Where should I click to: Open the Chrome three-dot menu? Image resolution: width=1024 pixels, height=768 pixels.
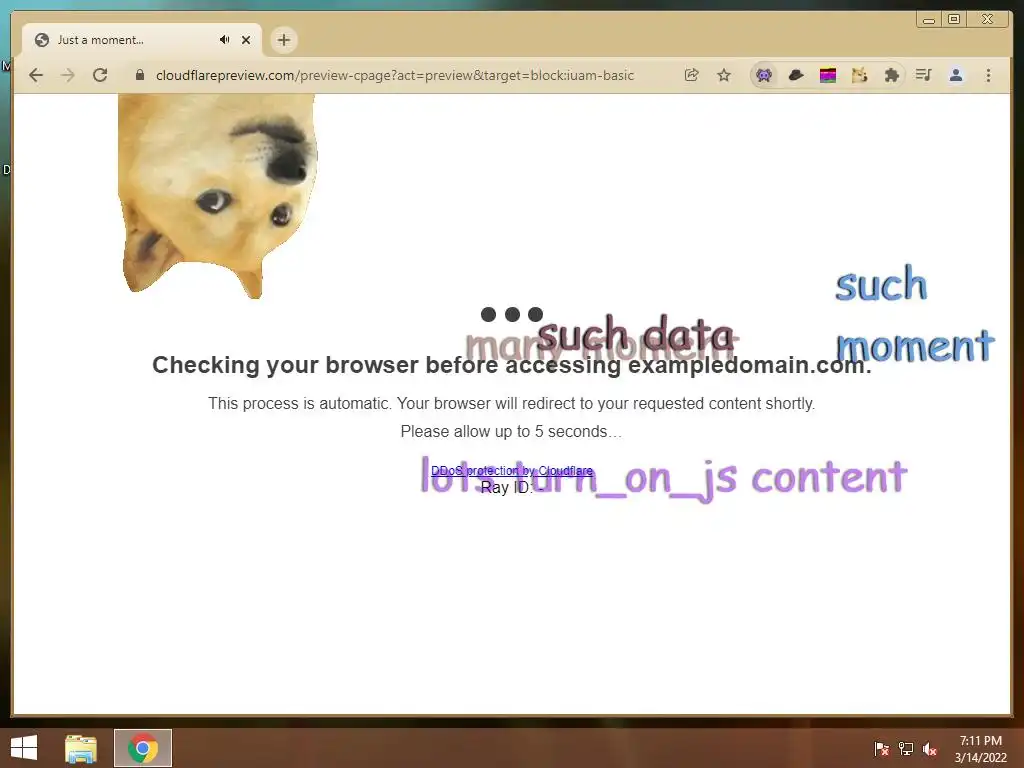point(988,75)
